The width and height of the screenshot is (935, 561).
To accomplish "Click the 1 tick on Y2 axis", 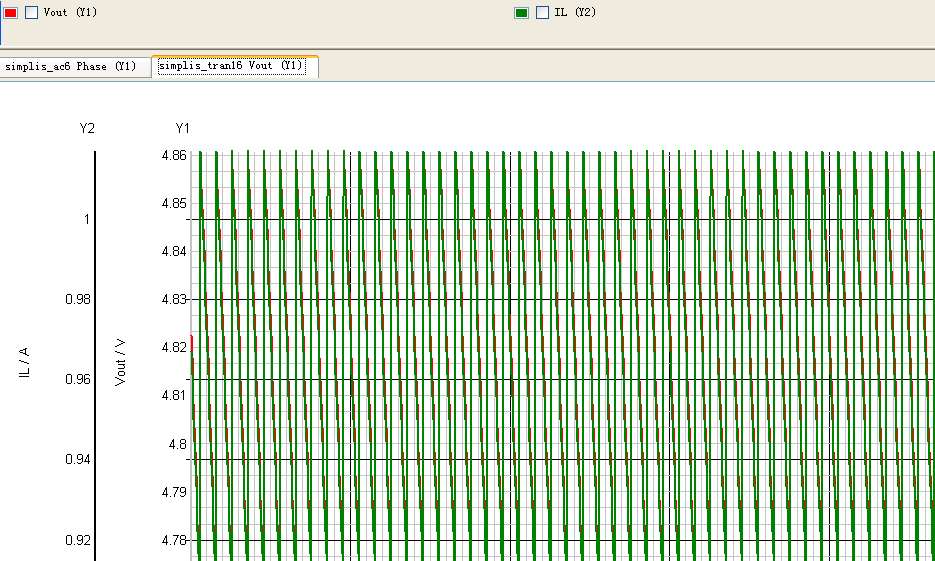I will (x=87, y=219).
